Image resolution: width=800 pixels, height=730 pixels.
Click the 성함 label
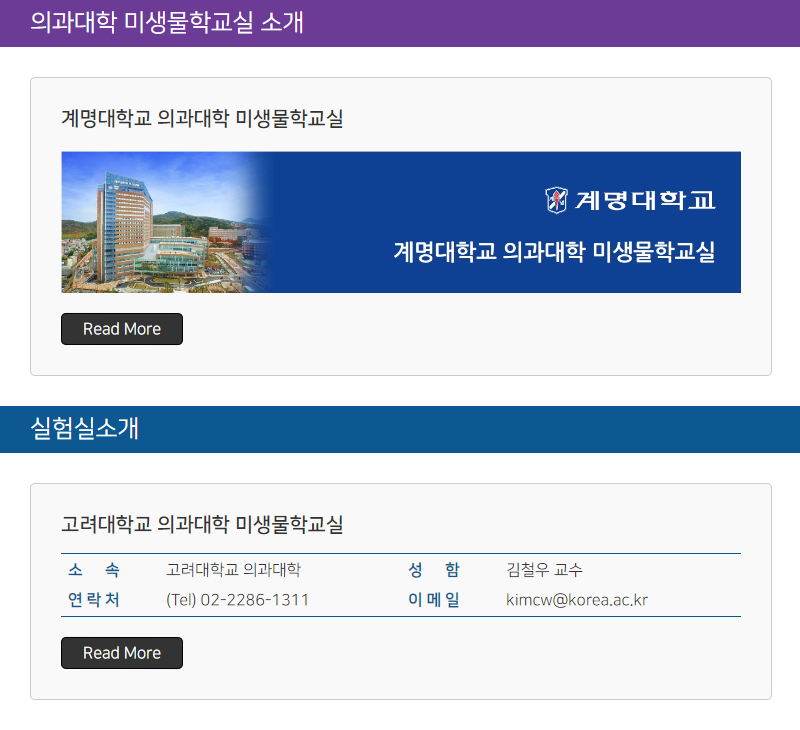tap(434, 569)
